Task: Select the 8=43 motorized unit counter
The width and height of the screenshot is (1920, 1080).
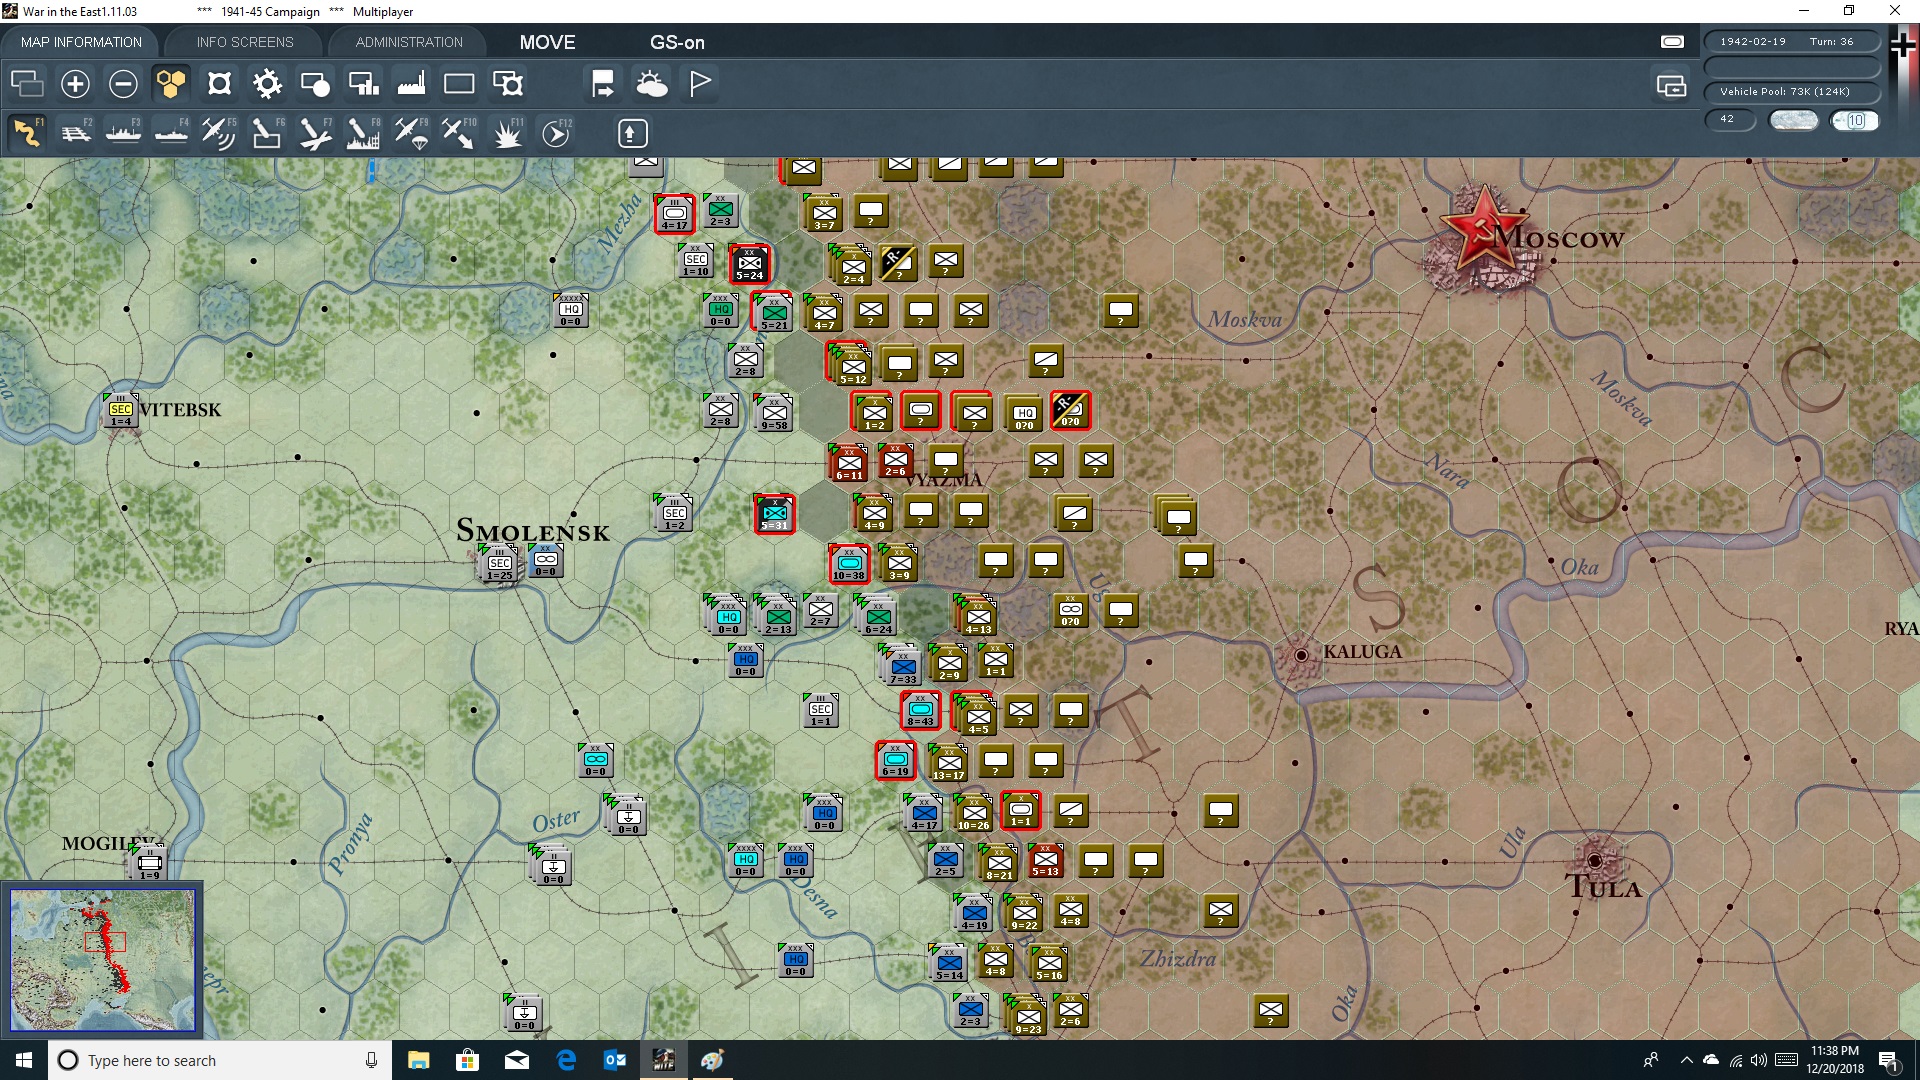Action: [x=920, y=710]
